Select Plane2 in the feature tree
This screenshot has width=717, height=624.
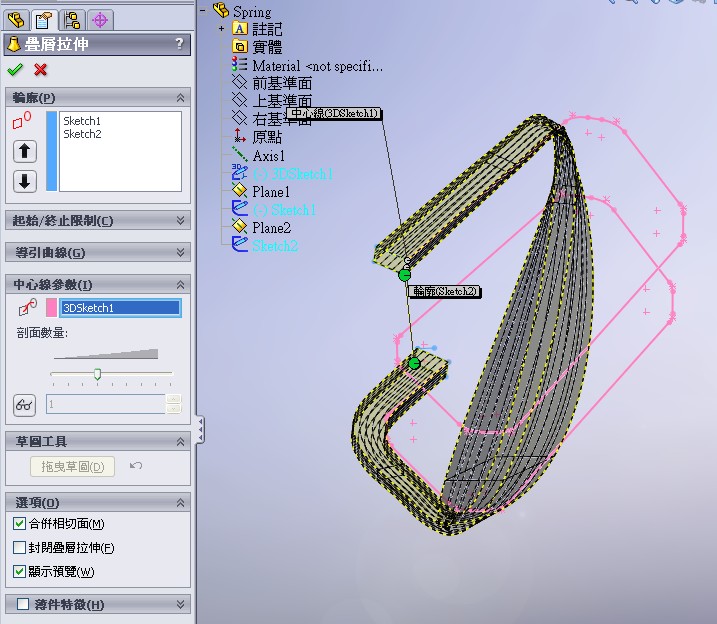[x=272, y=228]
